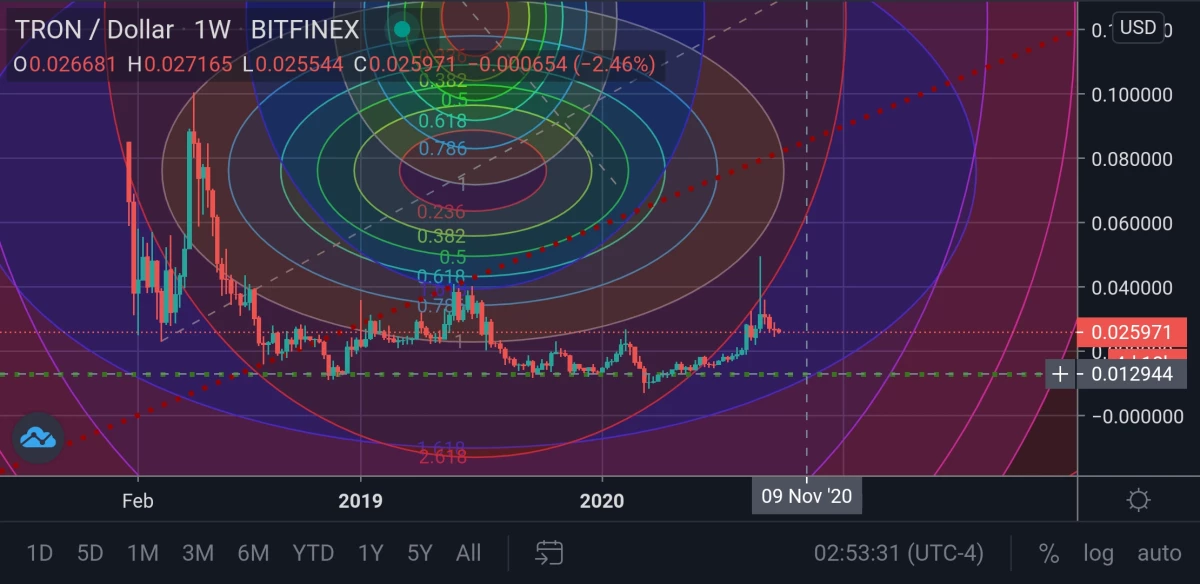Select the 3M time range
The width and height of the screenshot is (1200, 584).
pos(198,552)
